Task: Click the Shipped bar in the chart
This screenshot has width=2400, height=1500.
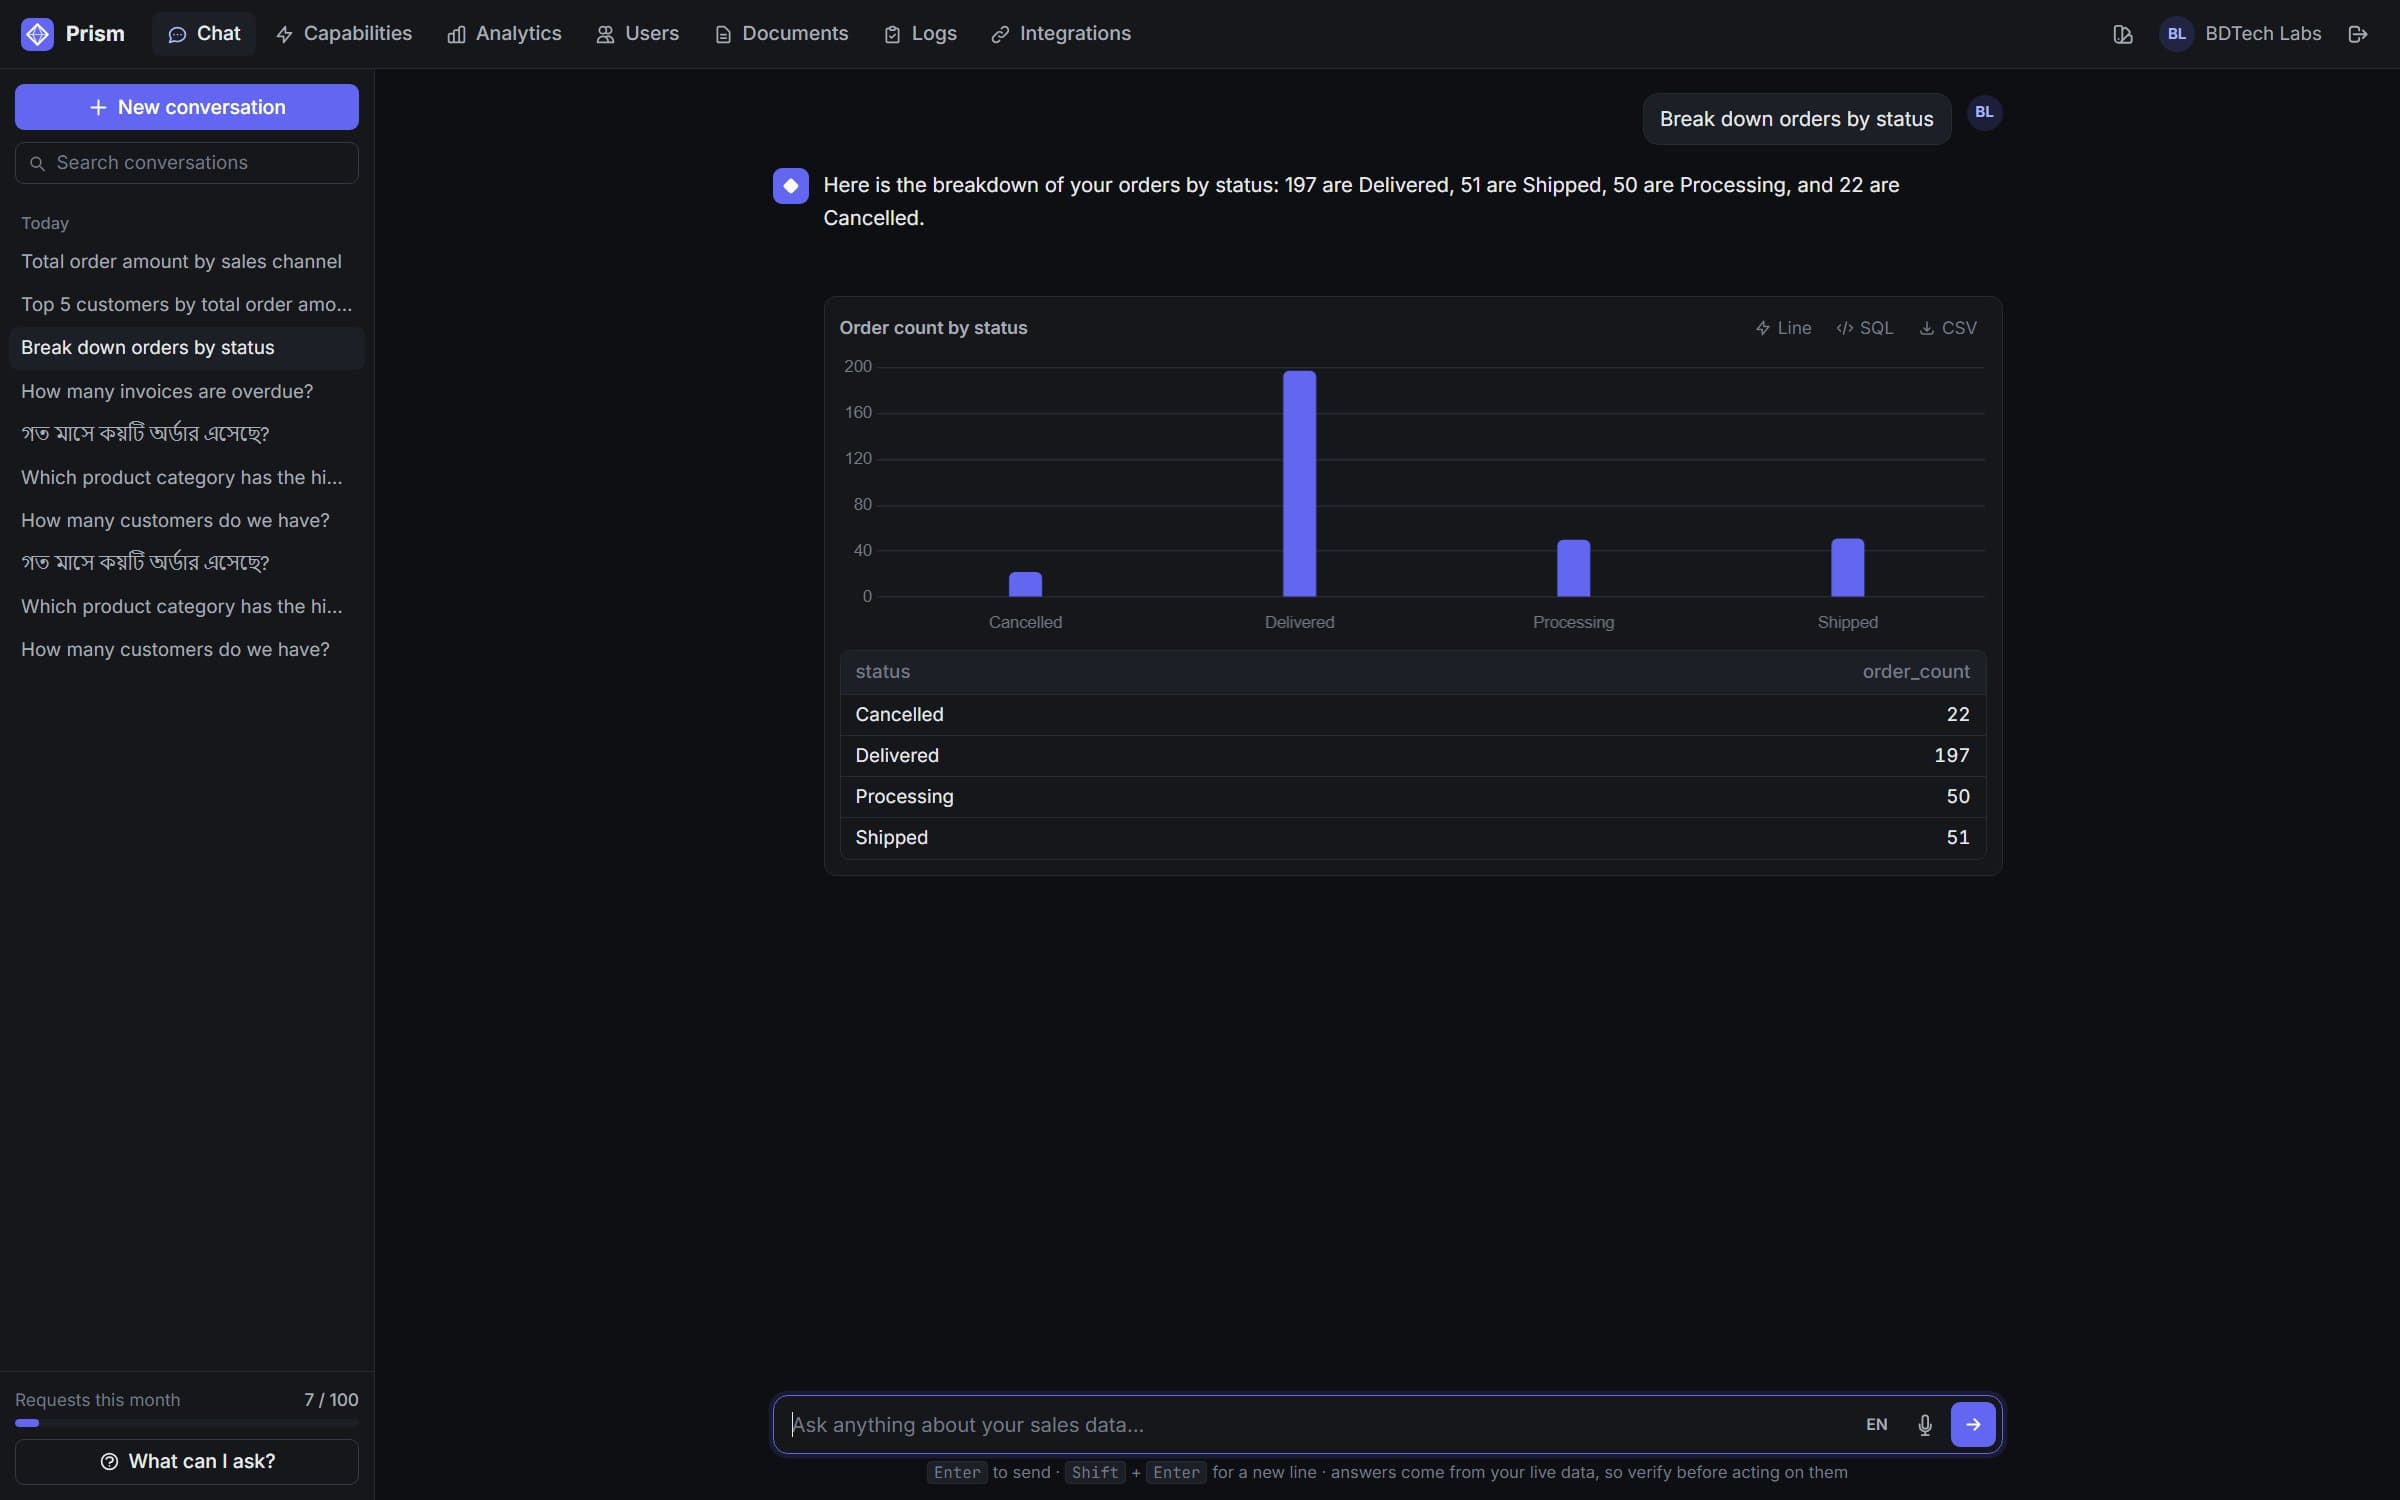Action: click(x=1847, y=568)
